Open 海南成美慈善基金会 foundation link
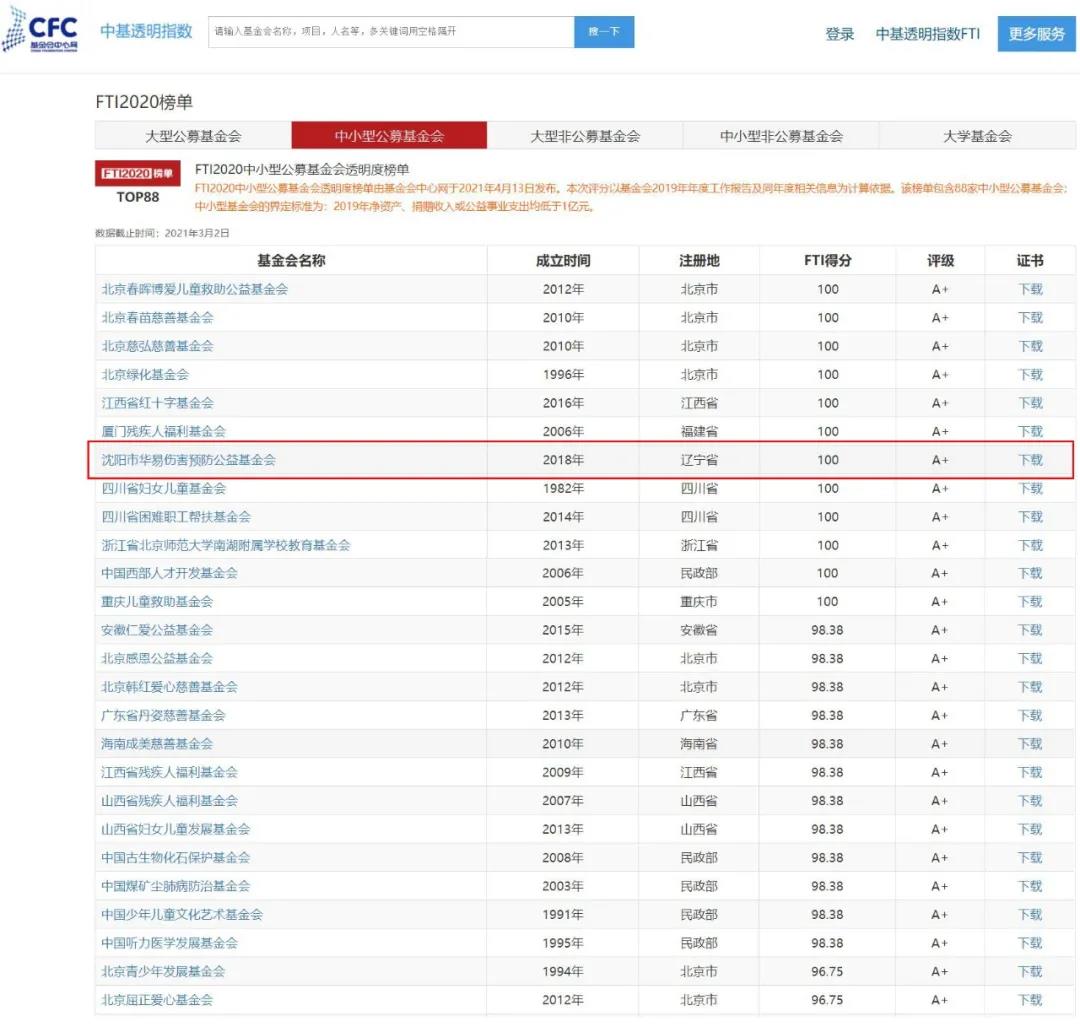The width and height of the screenshot is (1080, 1027). pyautogui.click(x=157, y=744)
